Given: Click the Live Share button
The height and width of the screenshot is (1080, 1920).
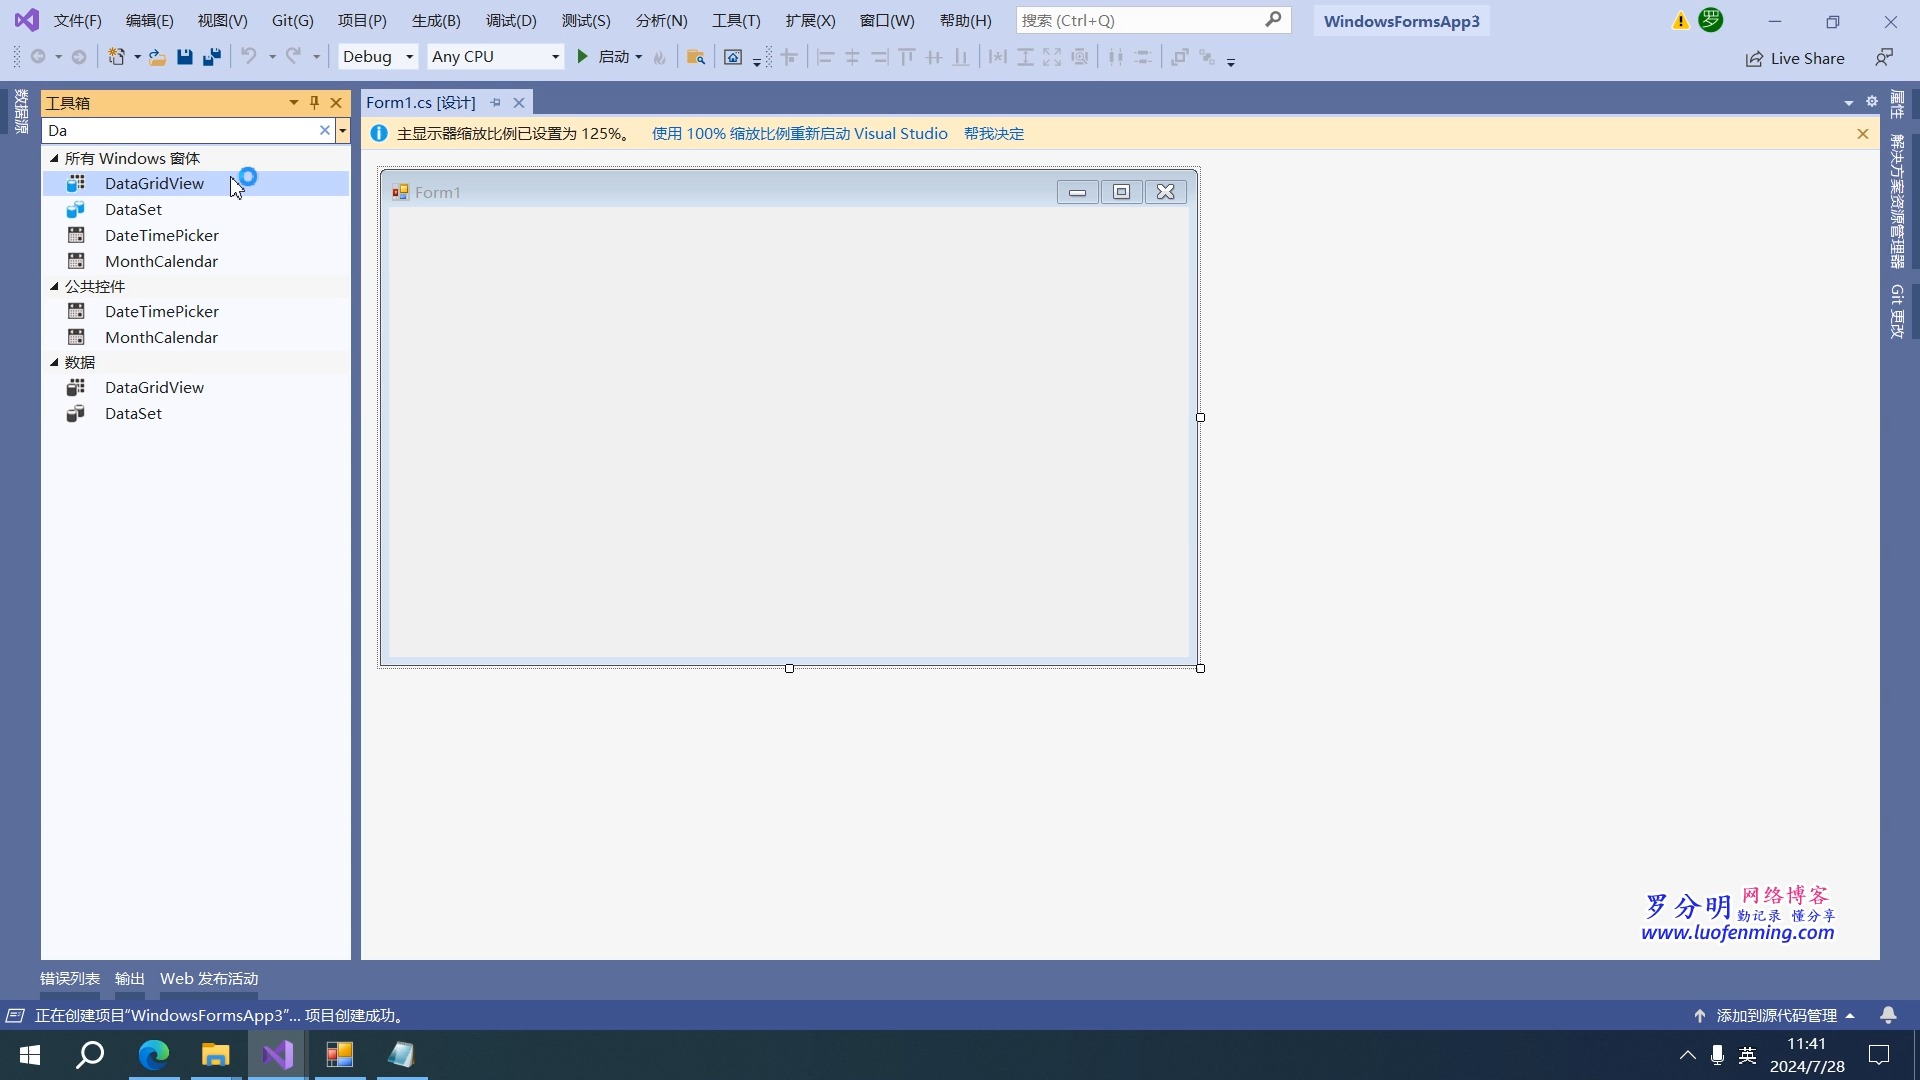Looking at the screenshot, I should click(x=1795, y=58).
